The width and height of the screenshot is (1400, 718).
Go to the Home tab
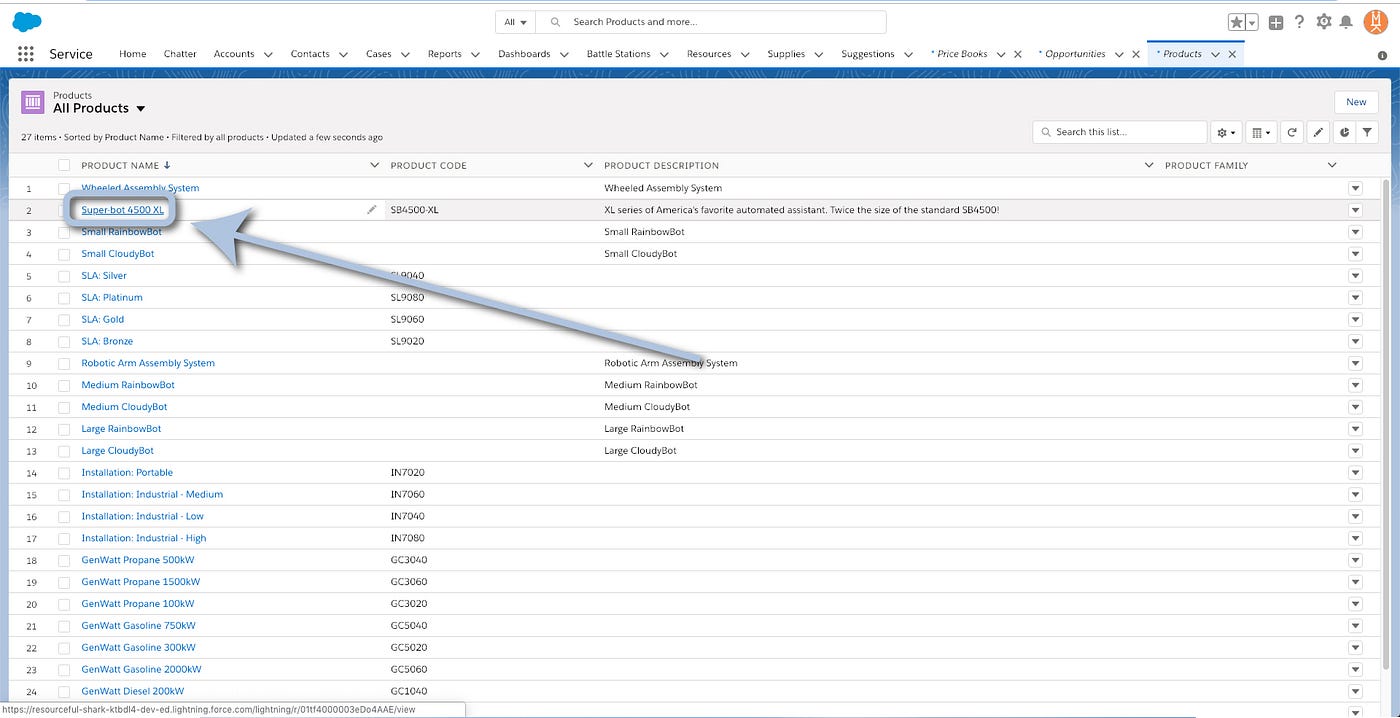pos(133,54)
